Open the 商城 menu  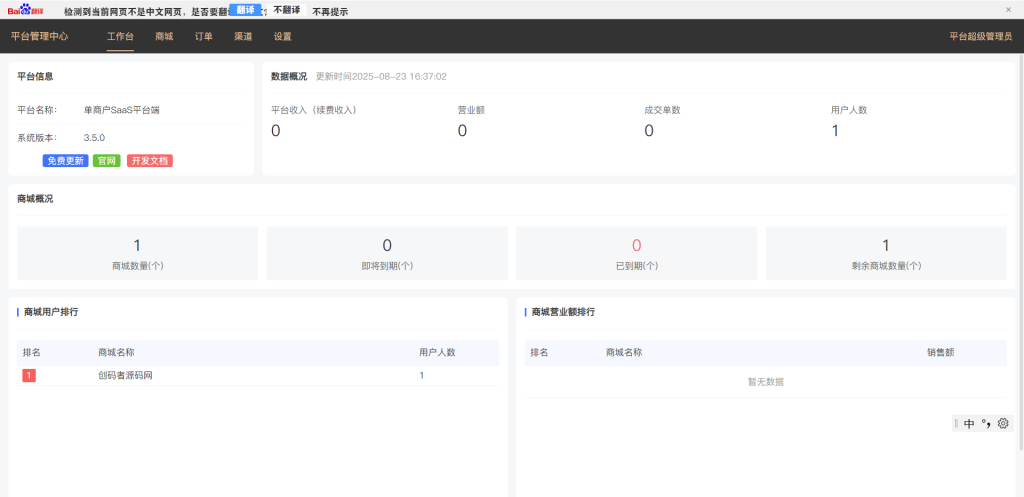(164, 36)
